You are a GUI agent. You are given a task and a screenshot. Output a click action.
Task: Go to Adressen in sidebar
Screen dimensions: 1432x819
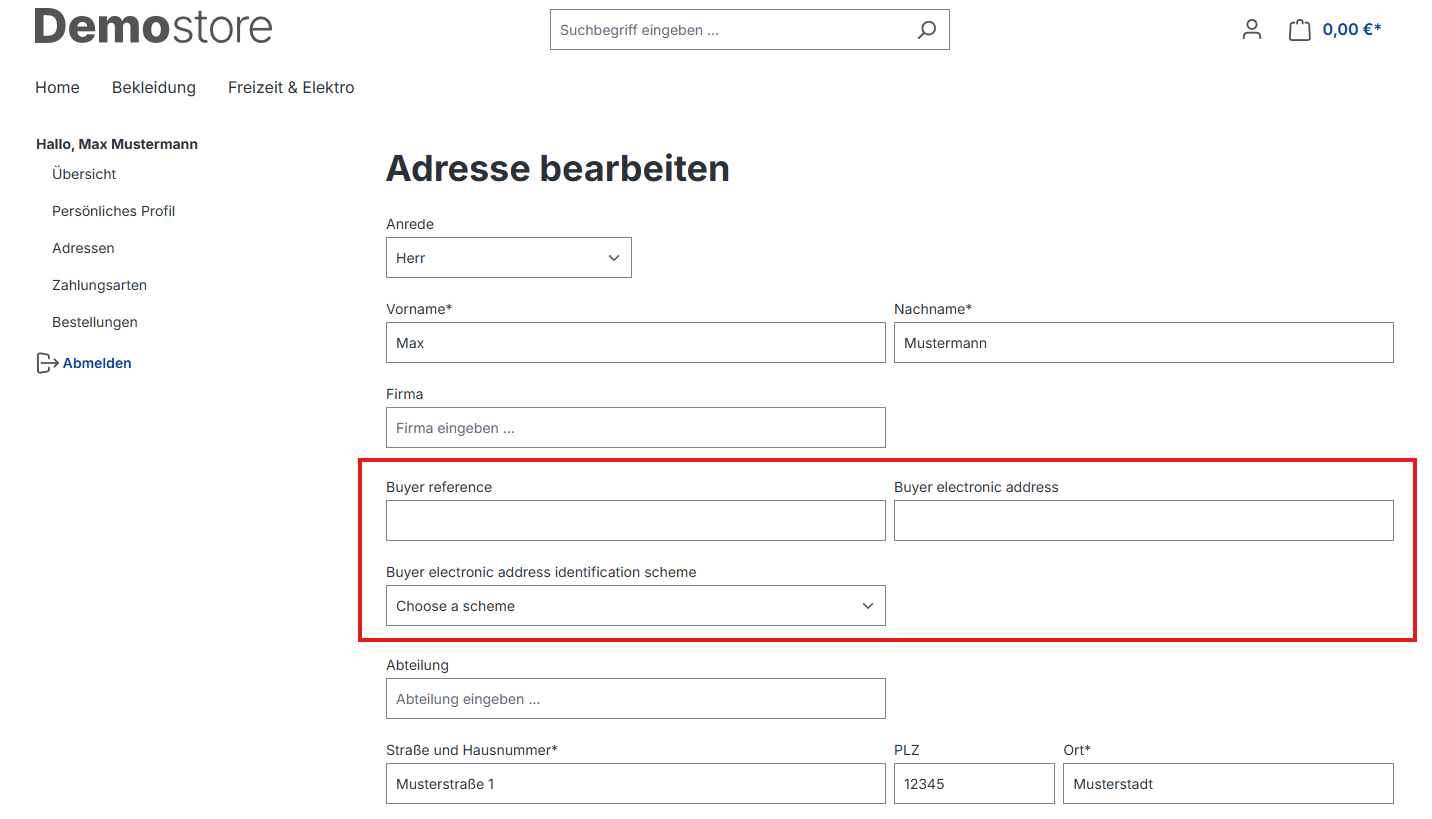point(83,248)
